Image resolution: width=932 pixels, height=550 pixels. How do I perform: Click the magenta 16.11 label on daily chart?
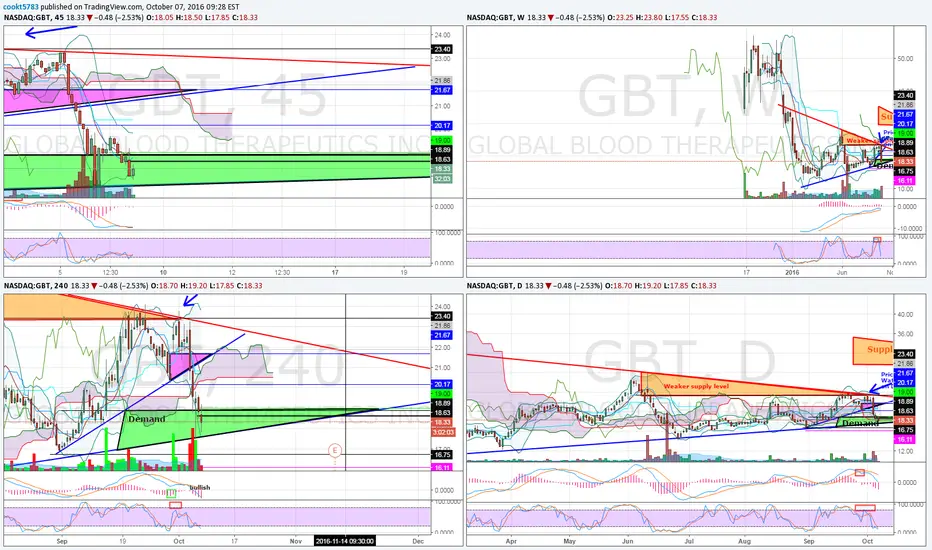pyautogui.click(x=905, y=439)
